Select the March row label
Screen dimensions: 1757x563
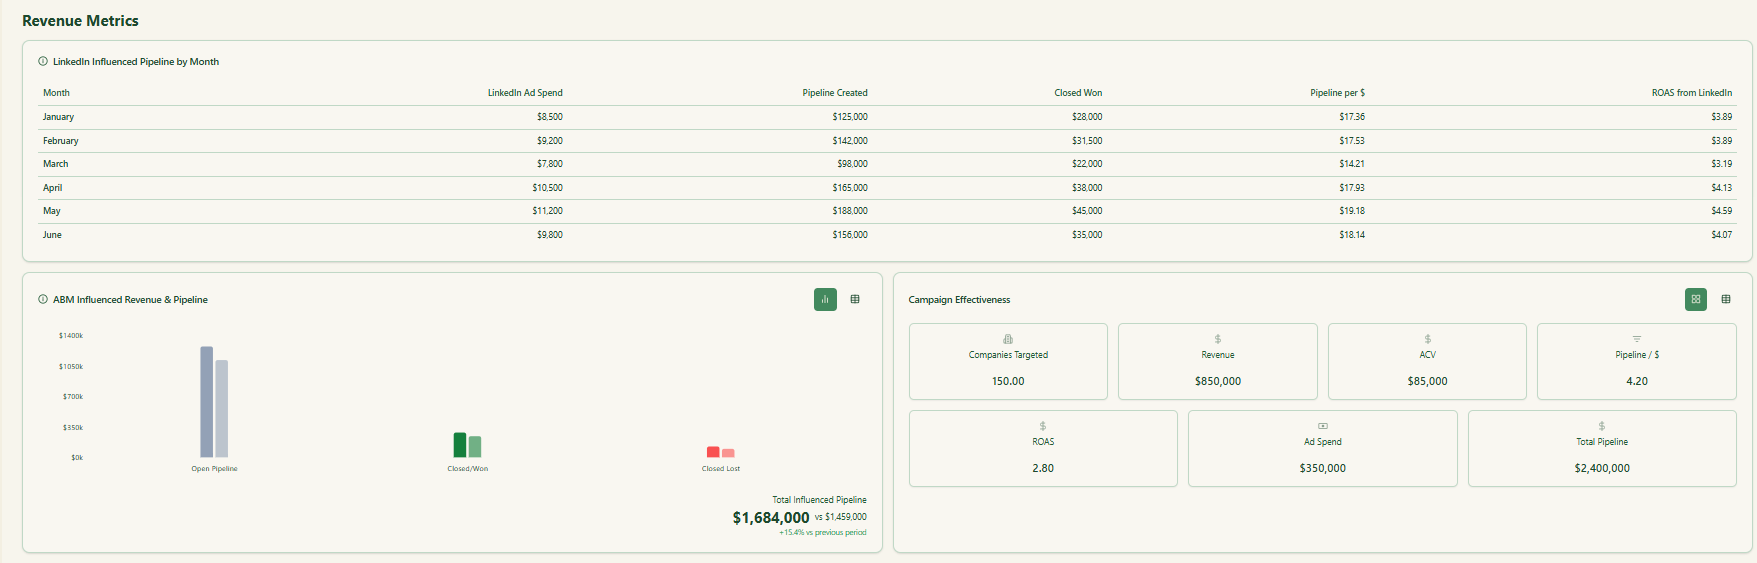pyautogui.click(x=55, y=164)
